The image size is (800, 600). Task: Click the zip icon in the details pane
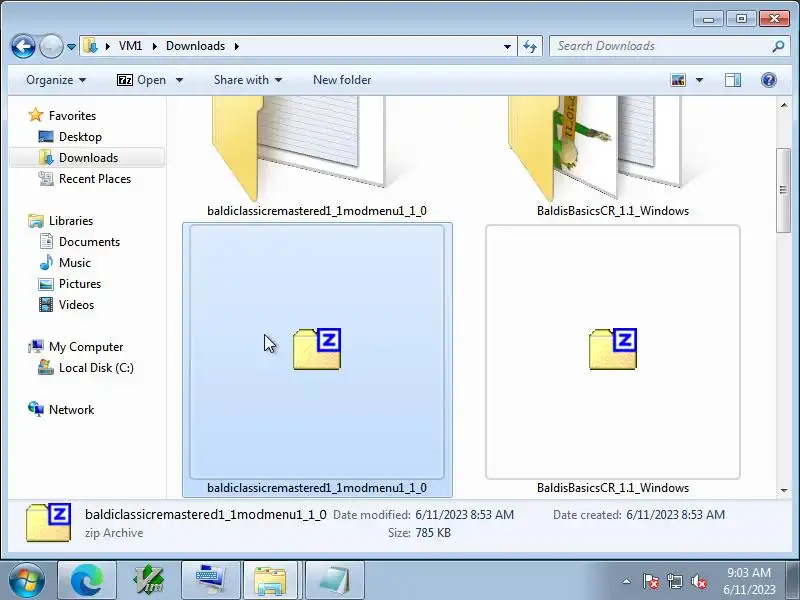click(x=48, y=522)
